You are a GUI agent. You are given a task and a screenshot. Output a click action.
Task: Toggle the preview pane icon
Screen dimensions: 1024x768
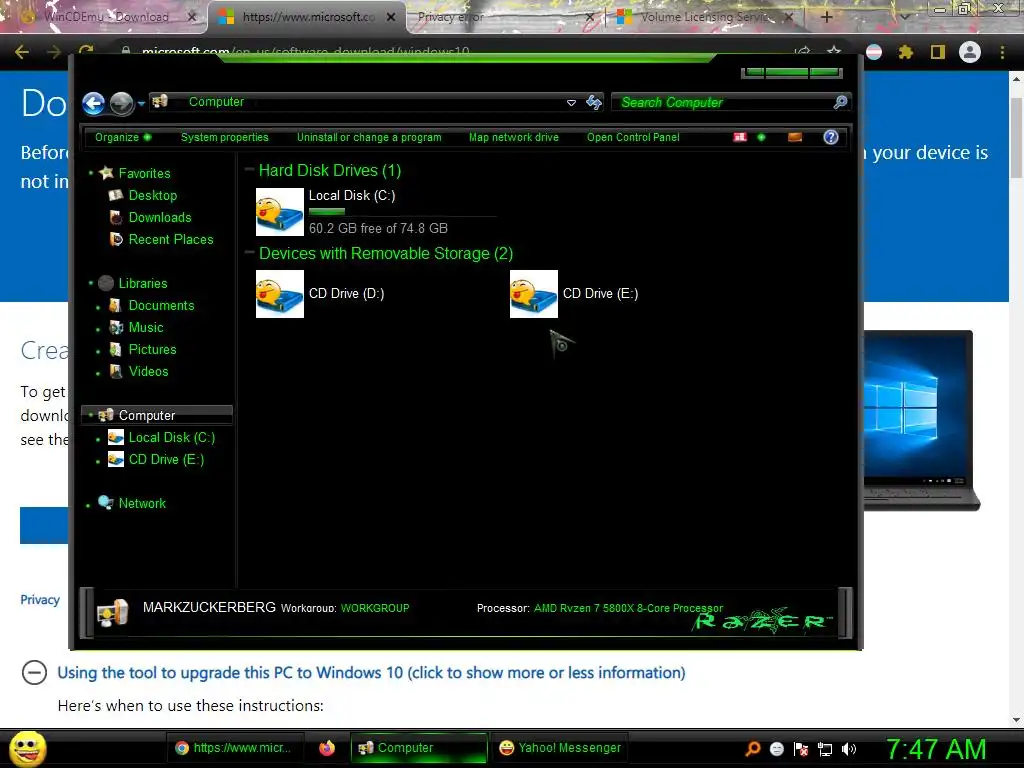coord(795,137)
